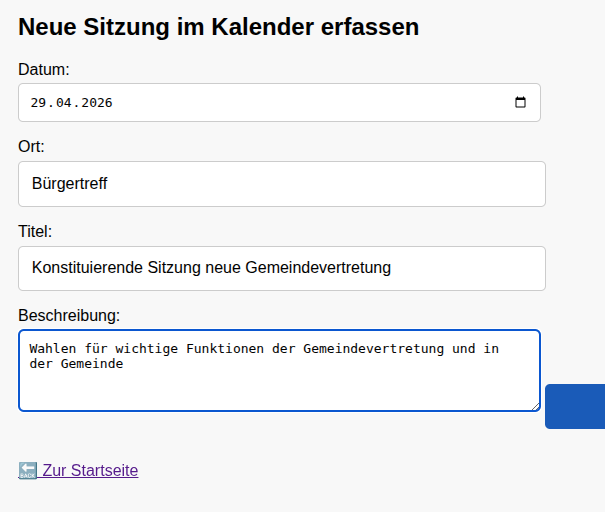
Task: Click into the Titel input field
Action: coord(281,268)
